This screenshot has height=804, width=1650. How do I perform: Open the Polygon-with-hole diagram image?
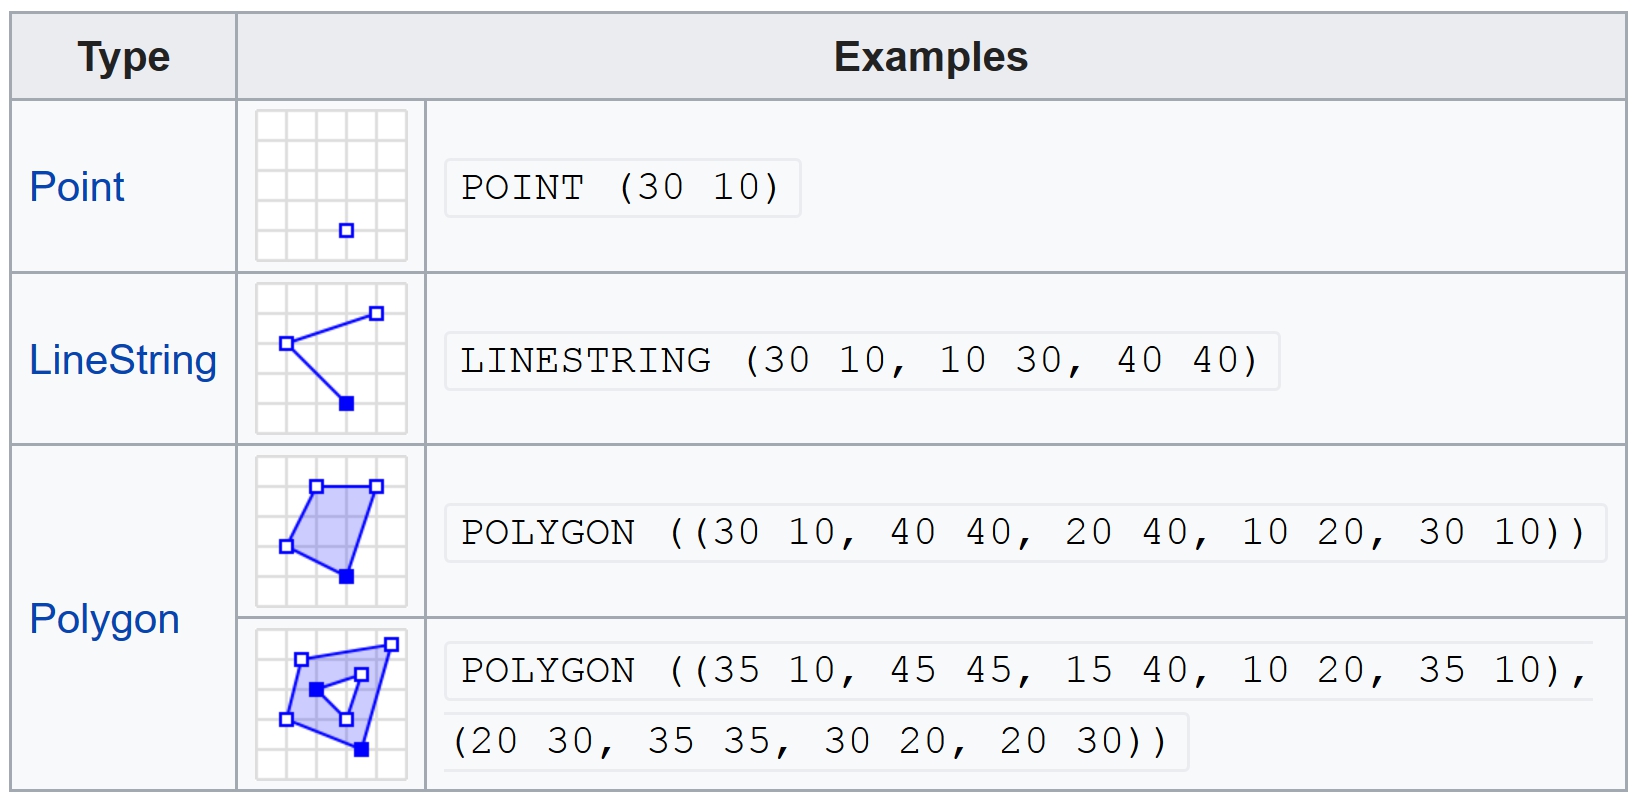point(331,704)
